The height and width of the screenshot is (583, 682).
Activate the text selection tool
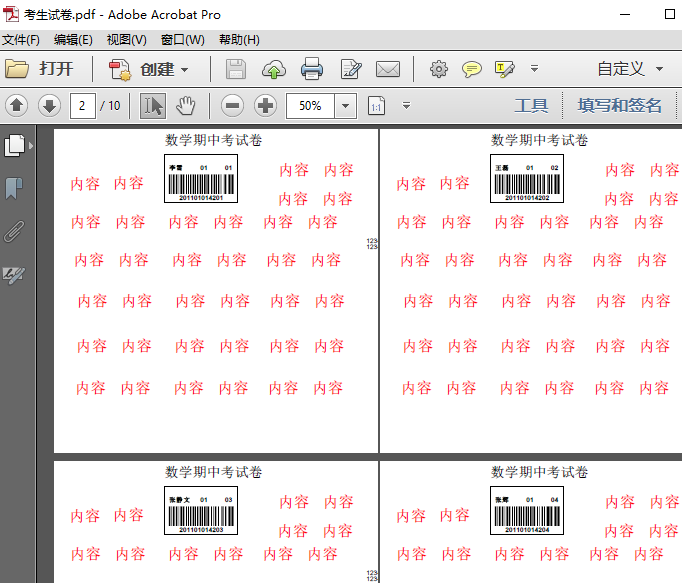(x=153, y=106)
